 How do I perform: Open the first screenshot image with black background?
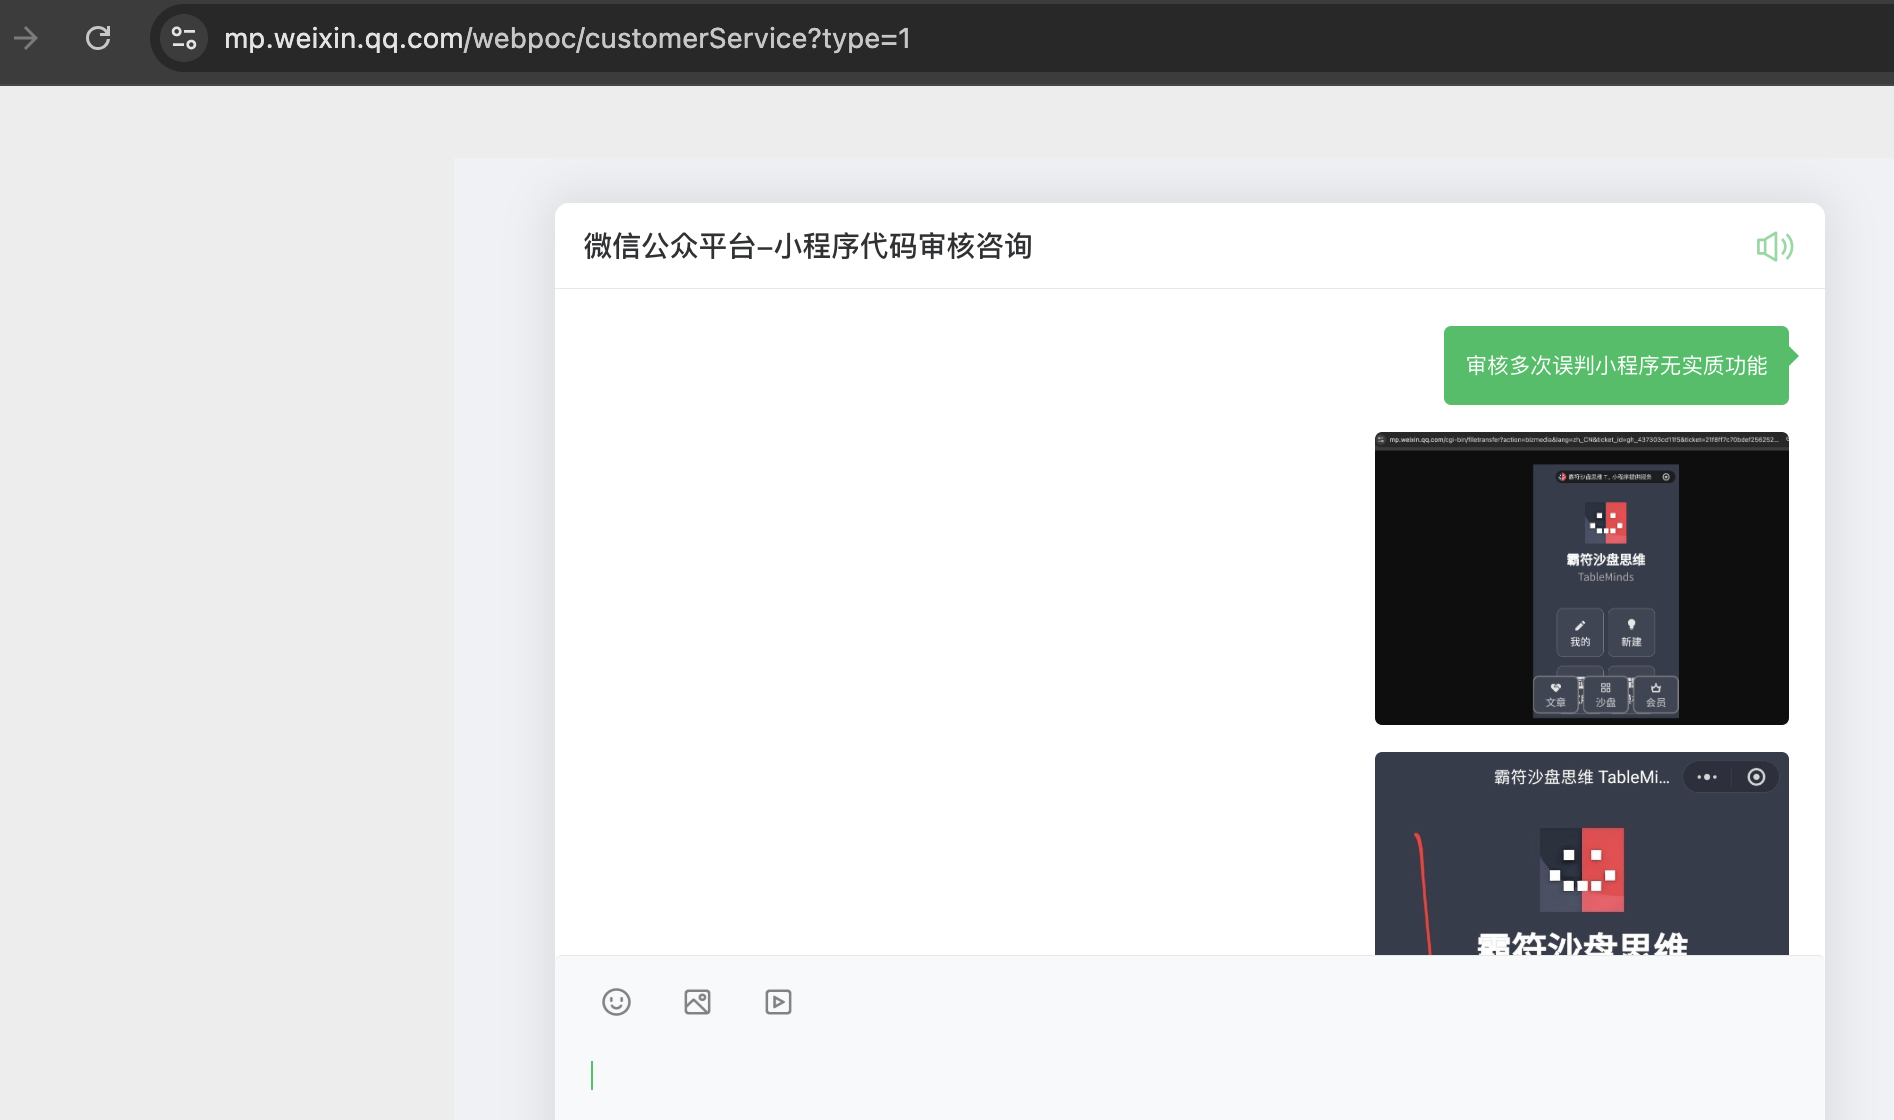coord(1582,579)
